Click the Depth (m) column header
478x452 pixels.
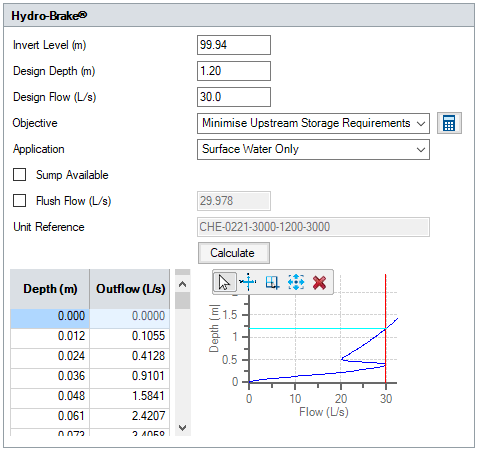tap(50, 289)
